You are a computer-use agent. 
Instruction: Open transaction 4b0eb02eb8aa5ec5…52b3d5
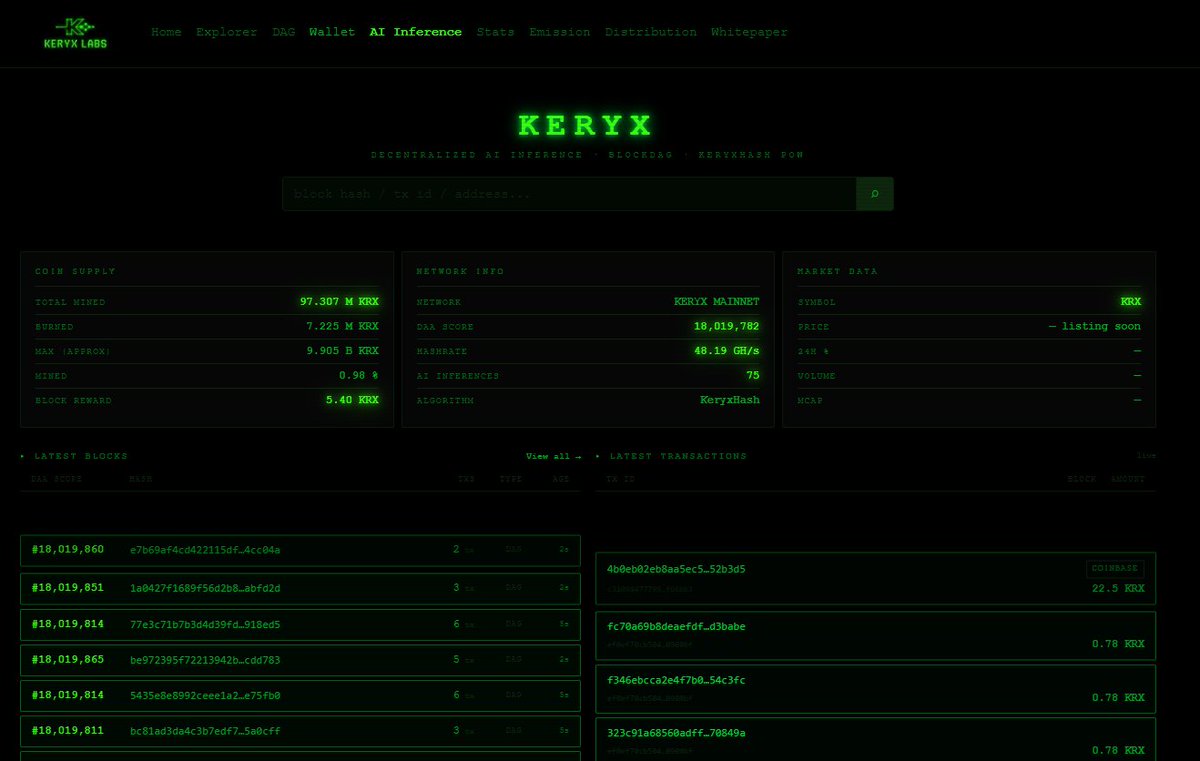click(676, 569)
